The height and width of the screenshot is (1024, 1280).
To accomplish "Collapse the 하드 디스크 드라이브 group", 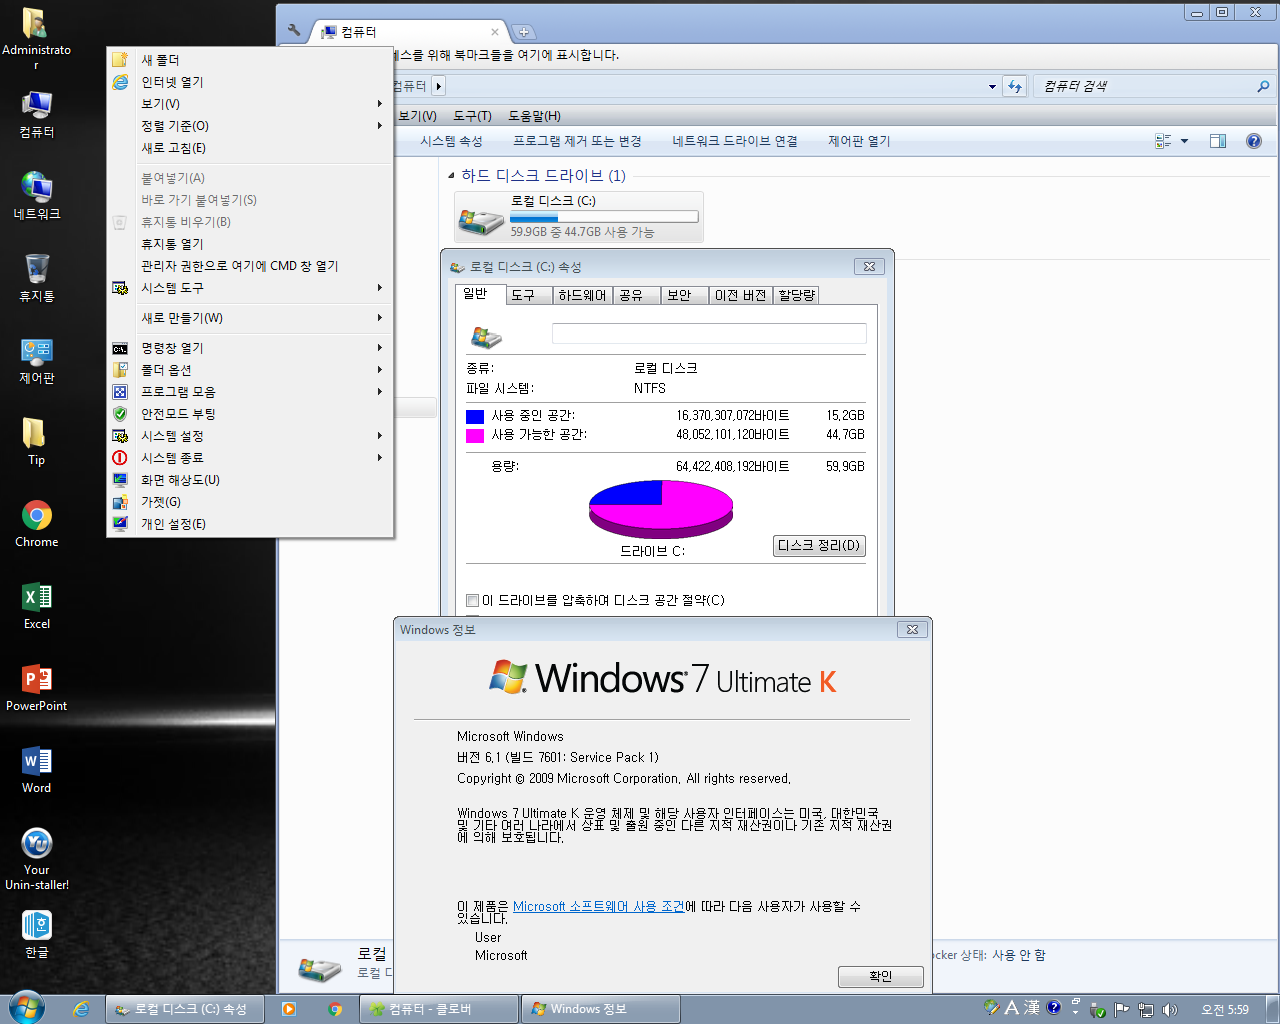I will click(x=451, y=176).
